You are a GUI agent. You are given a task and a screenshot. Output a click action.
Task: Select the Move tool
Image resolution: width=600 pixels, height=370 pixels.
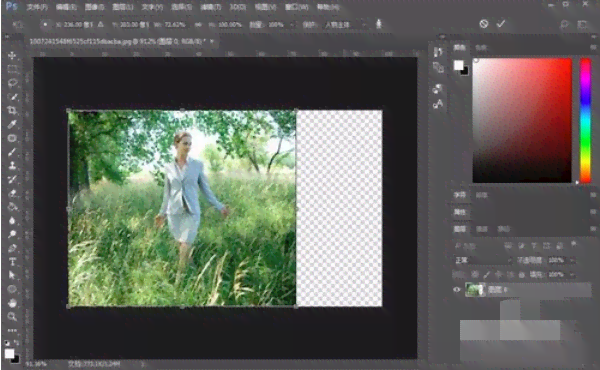click(x=12, y=55)
